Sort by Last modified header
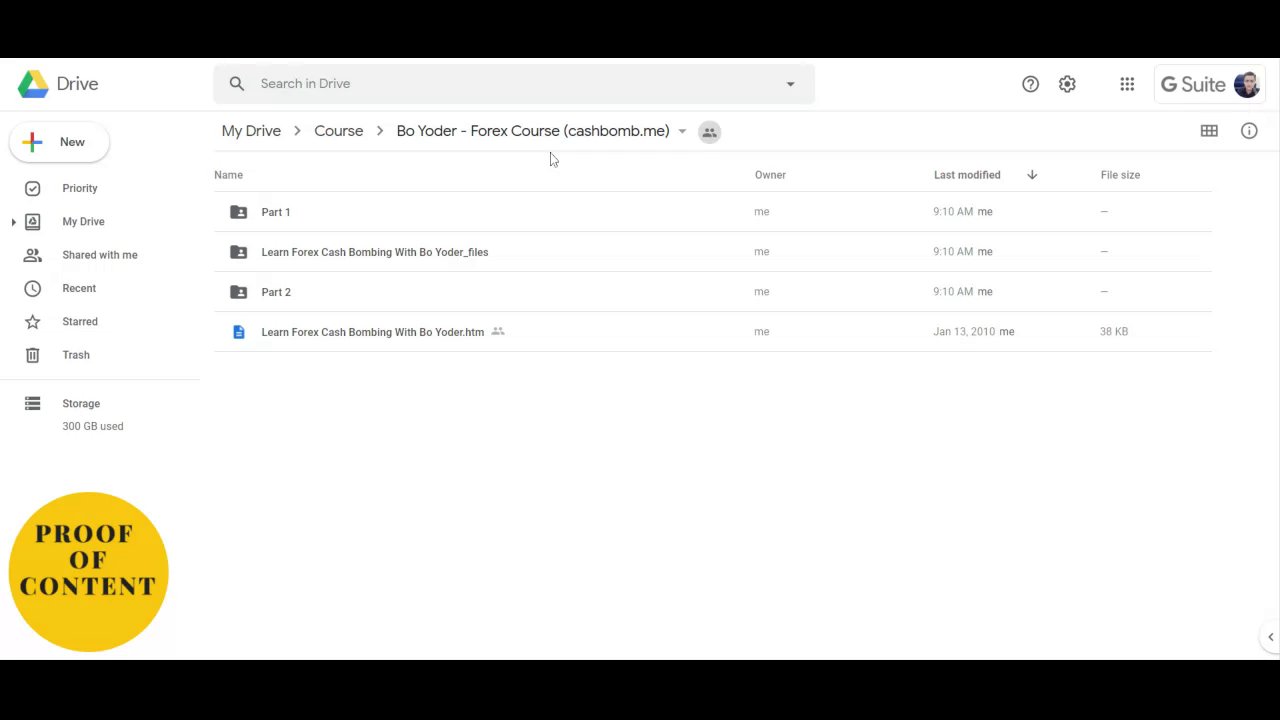Viewport: 1280px width, 720px height. pyautogui.click(x=967, y=175)
